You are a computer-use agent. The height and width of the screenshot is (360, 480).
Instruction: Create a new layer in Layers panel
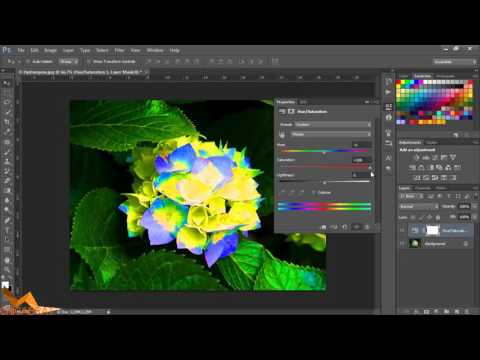[457, 311]
